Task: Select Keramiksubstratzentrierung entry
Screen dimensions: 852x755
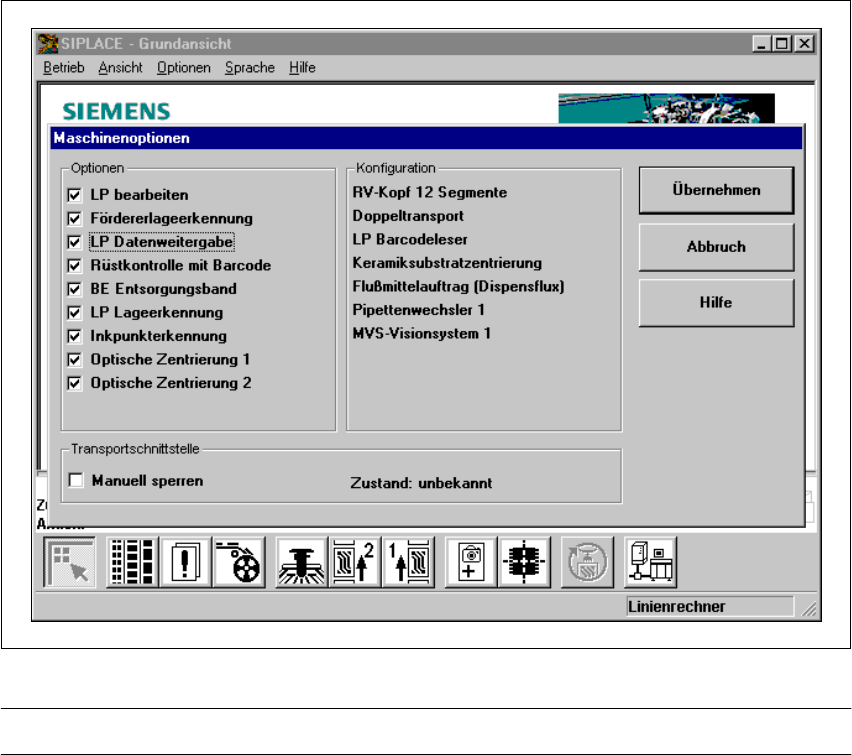Action: (x=447, y=263)
